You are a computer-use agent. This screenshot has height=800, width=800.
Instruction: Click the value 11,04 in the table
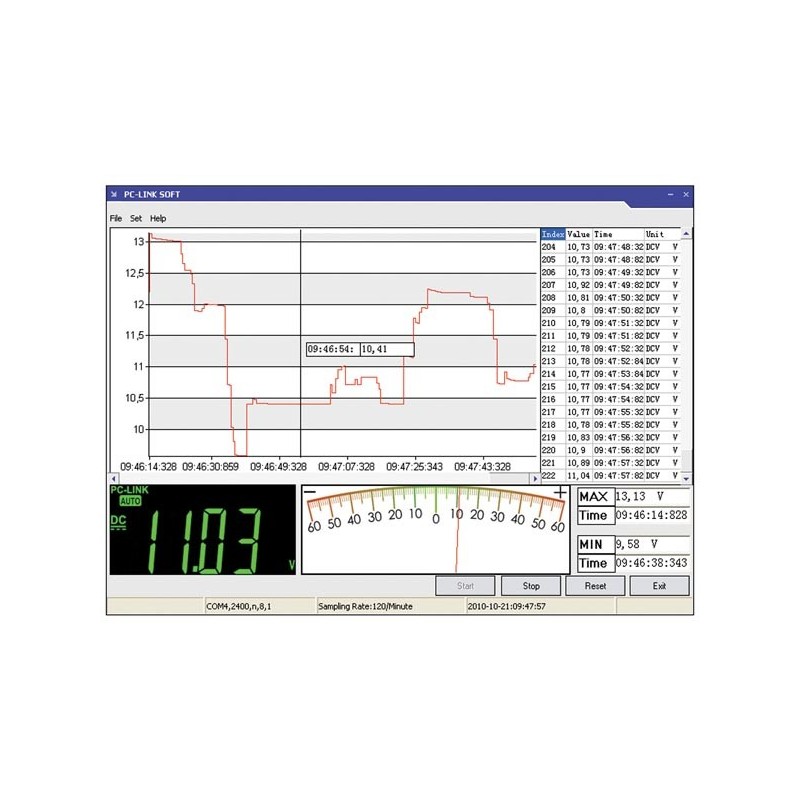pos(579,476)
